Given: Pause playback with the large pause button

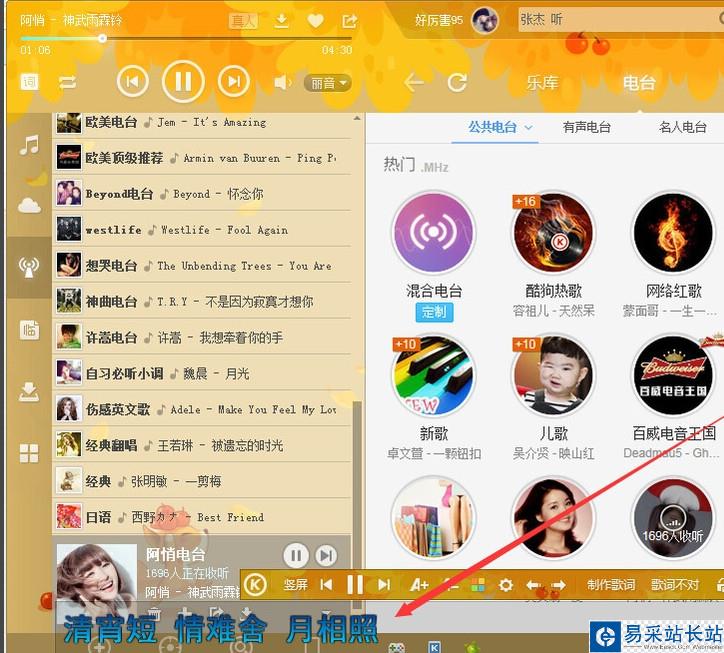Looking at the screenshot, I should [x=183, y=81].
